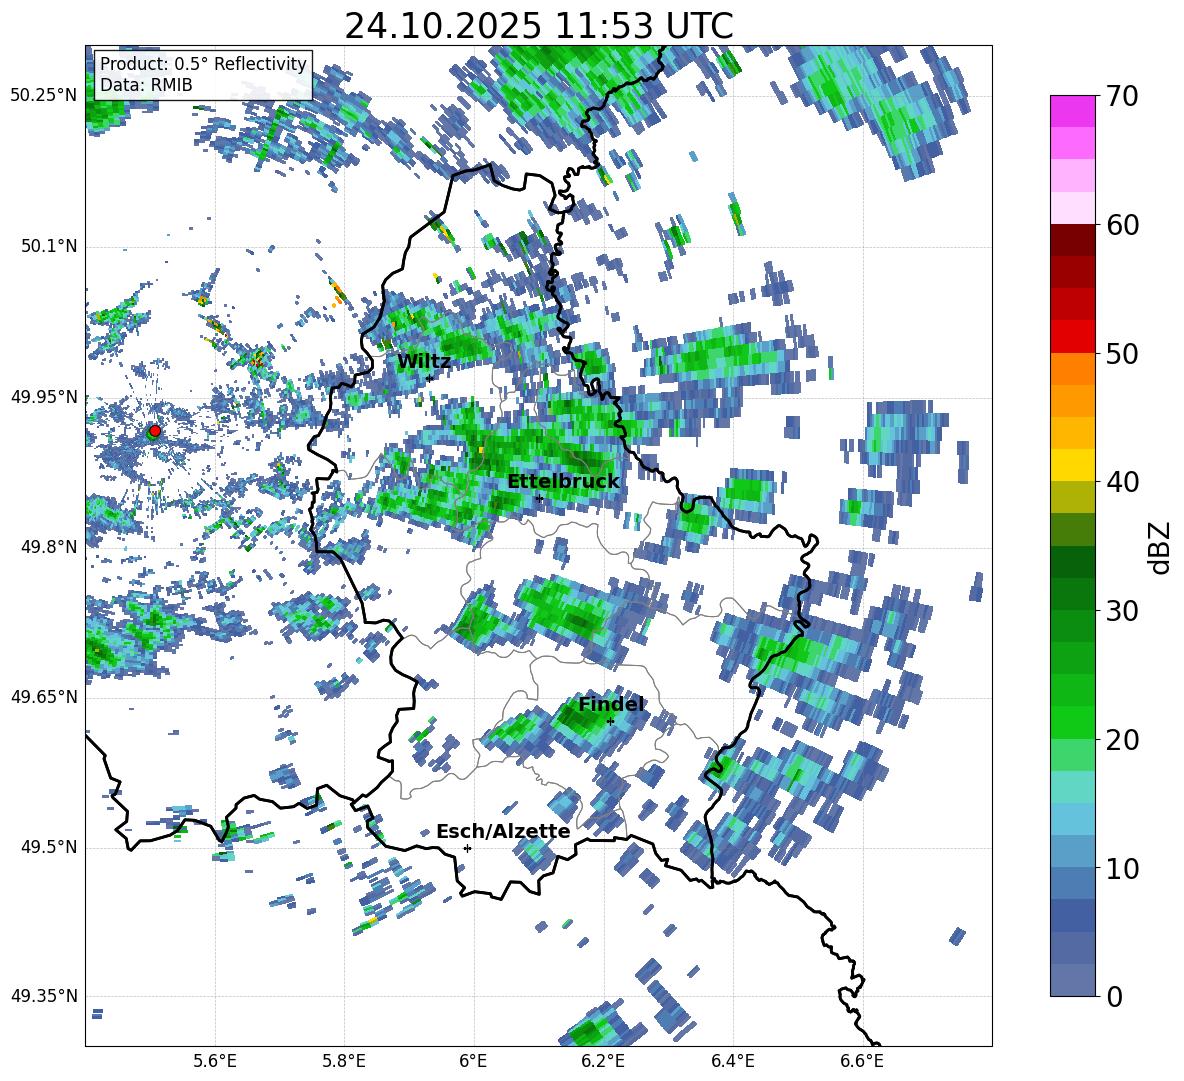The width and height of the screenshot is (1184, 1081).
Task: Click the yellow colorbar segment at 40
Action: click(x=1072, y=465)
